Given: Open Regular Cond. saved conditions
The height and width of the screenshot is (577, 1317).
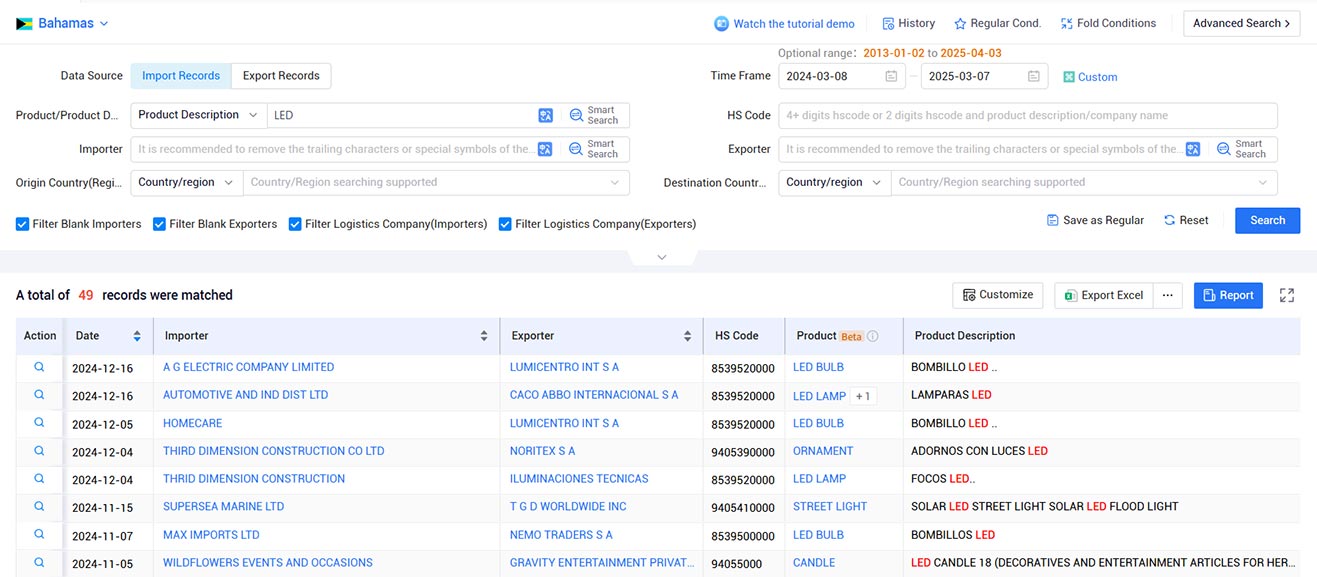Looking at the screenshot, I should point(997,23).
